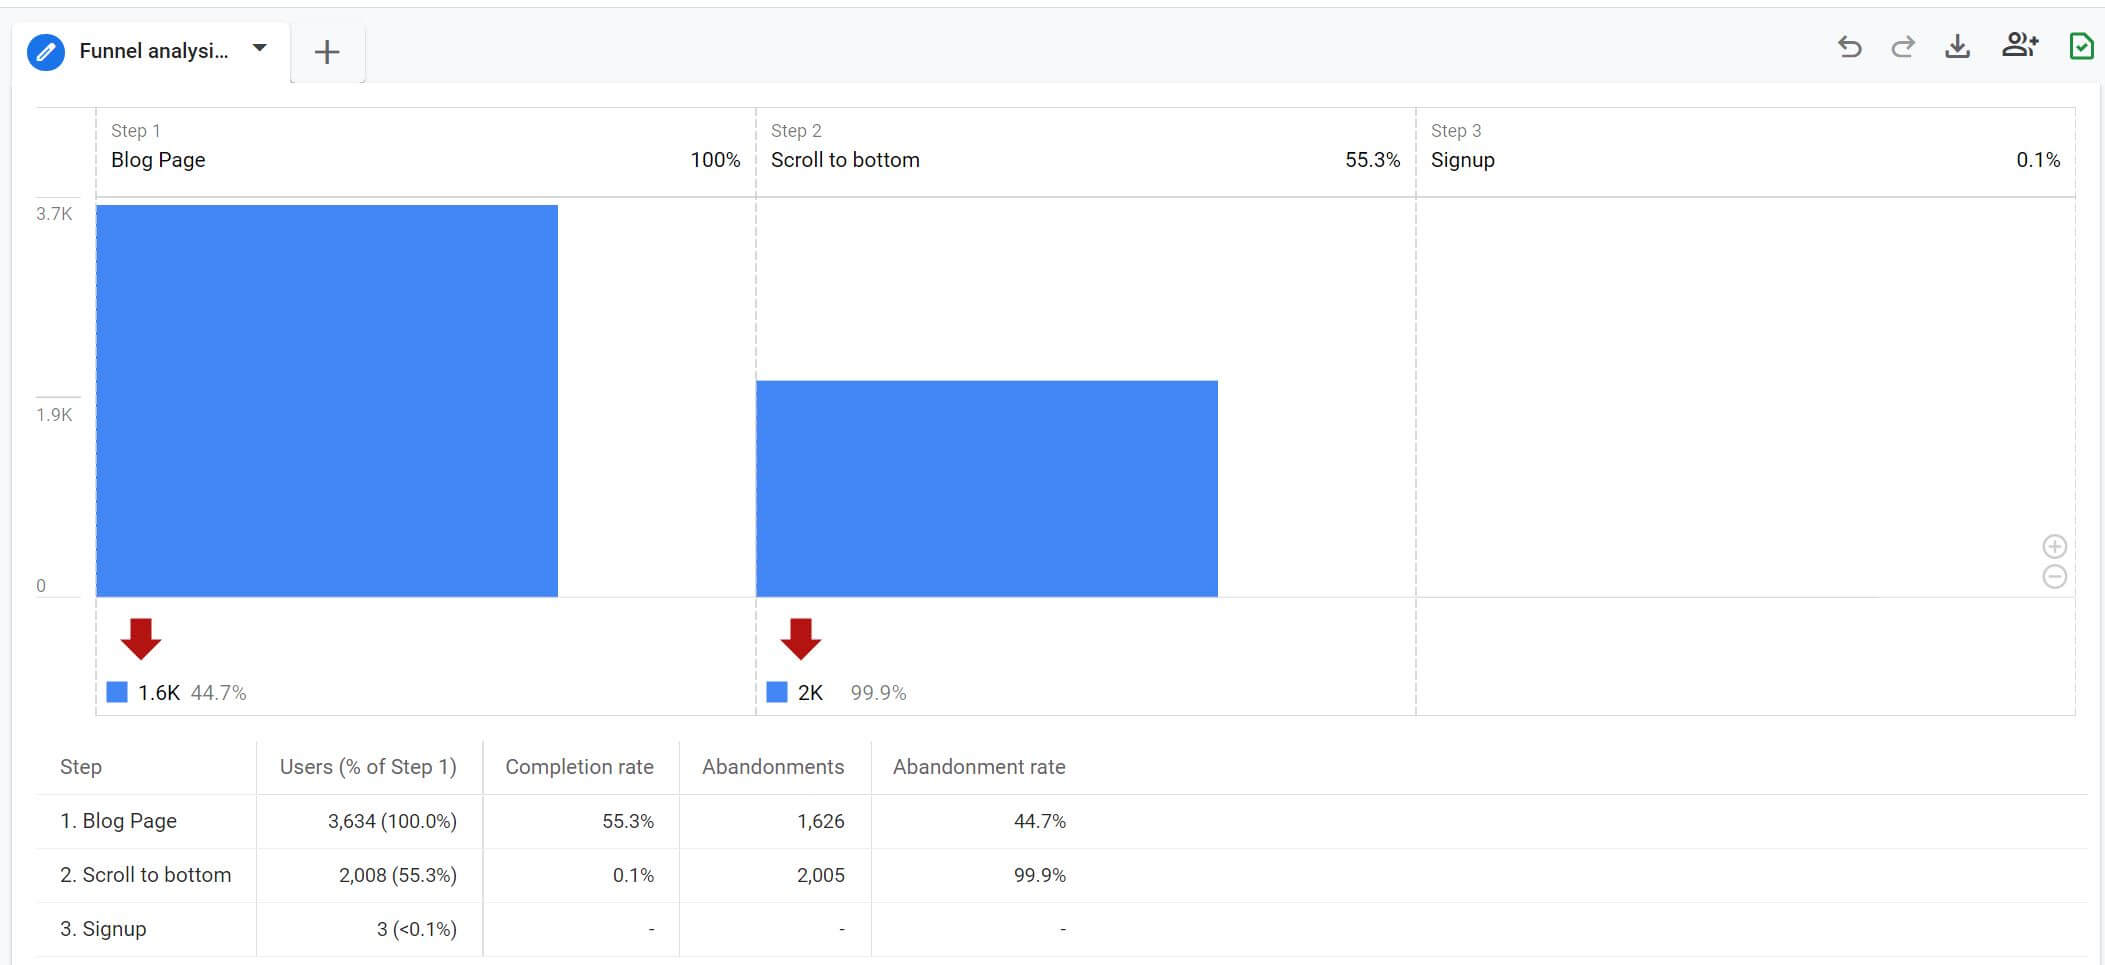The image size is (2105, 965).
Task: Click the pencil edit icon on the tab
Action: [46, 51]
